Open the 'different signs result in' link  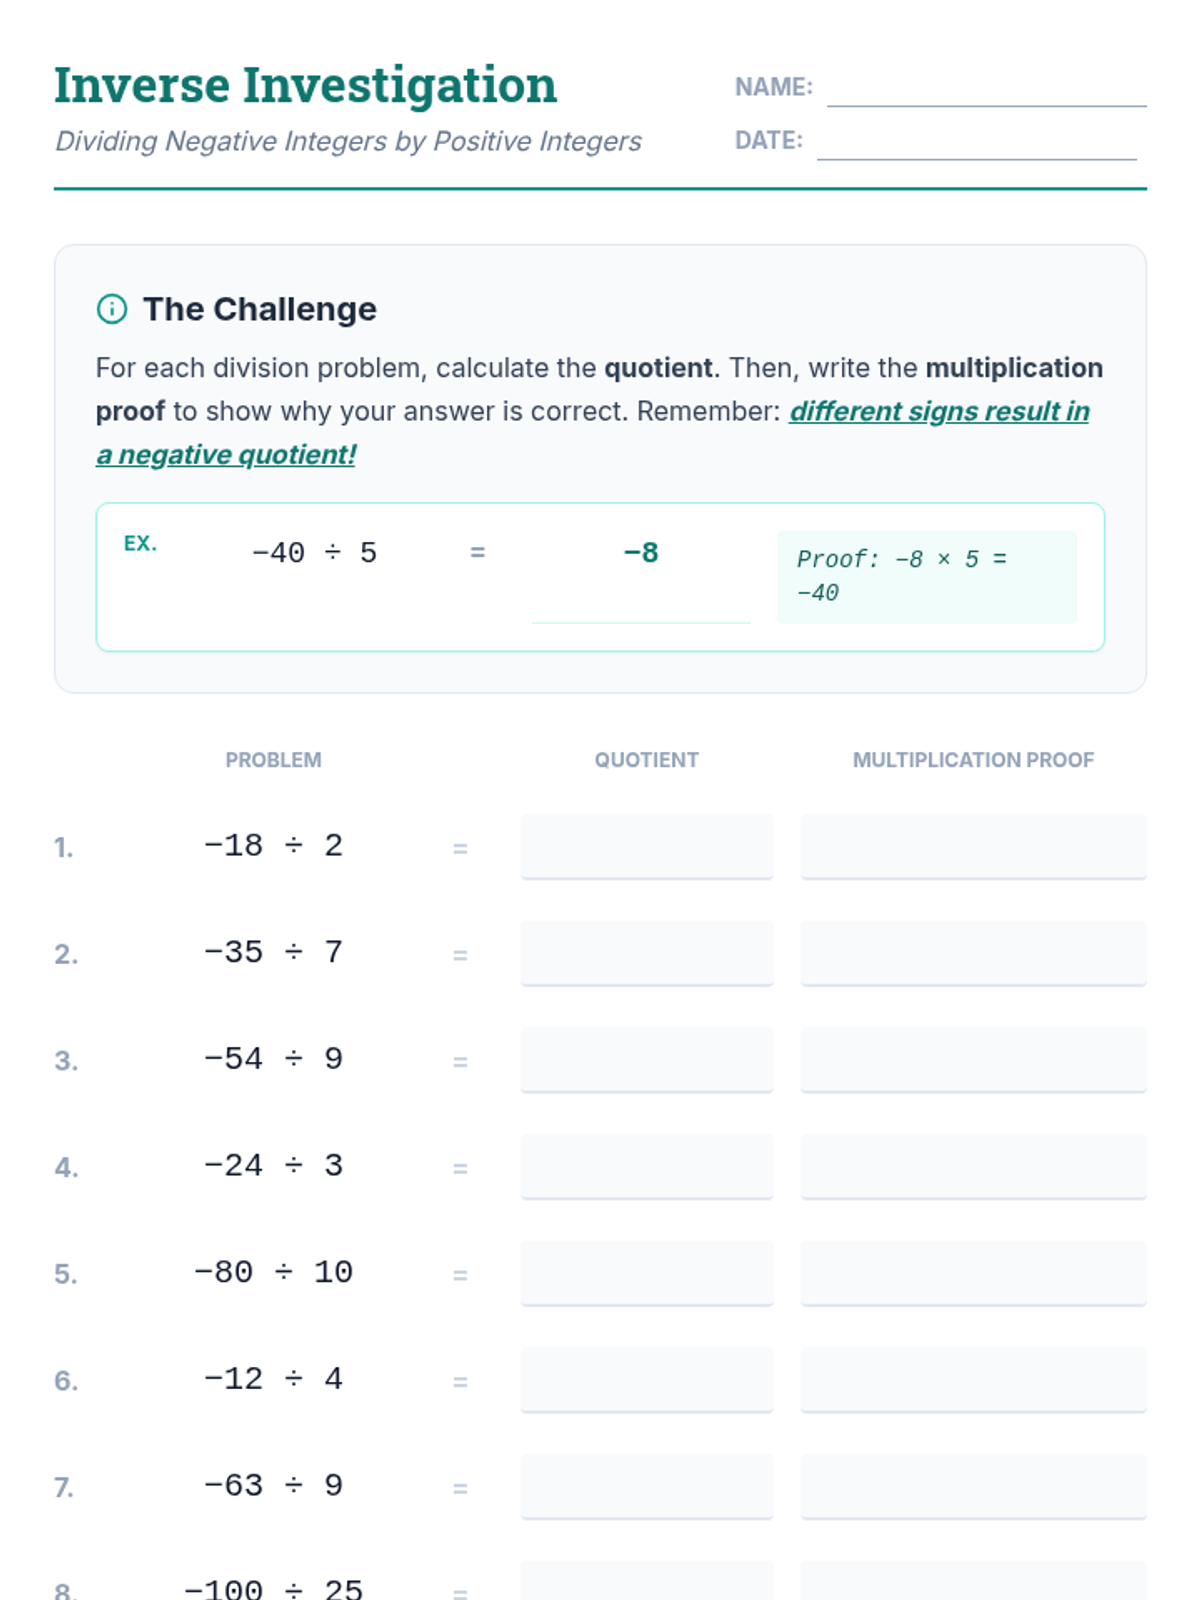939,411
